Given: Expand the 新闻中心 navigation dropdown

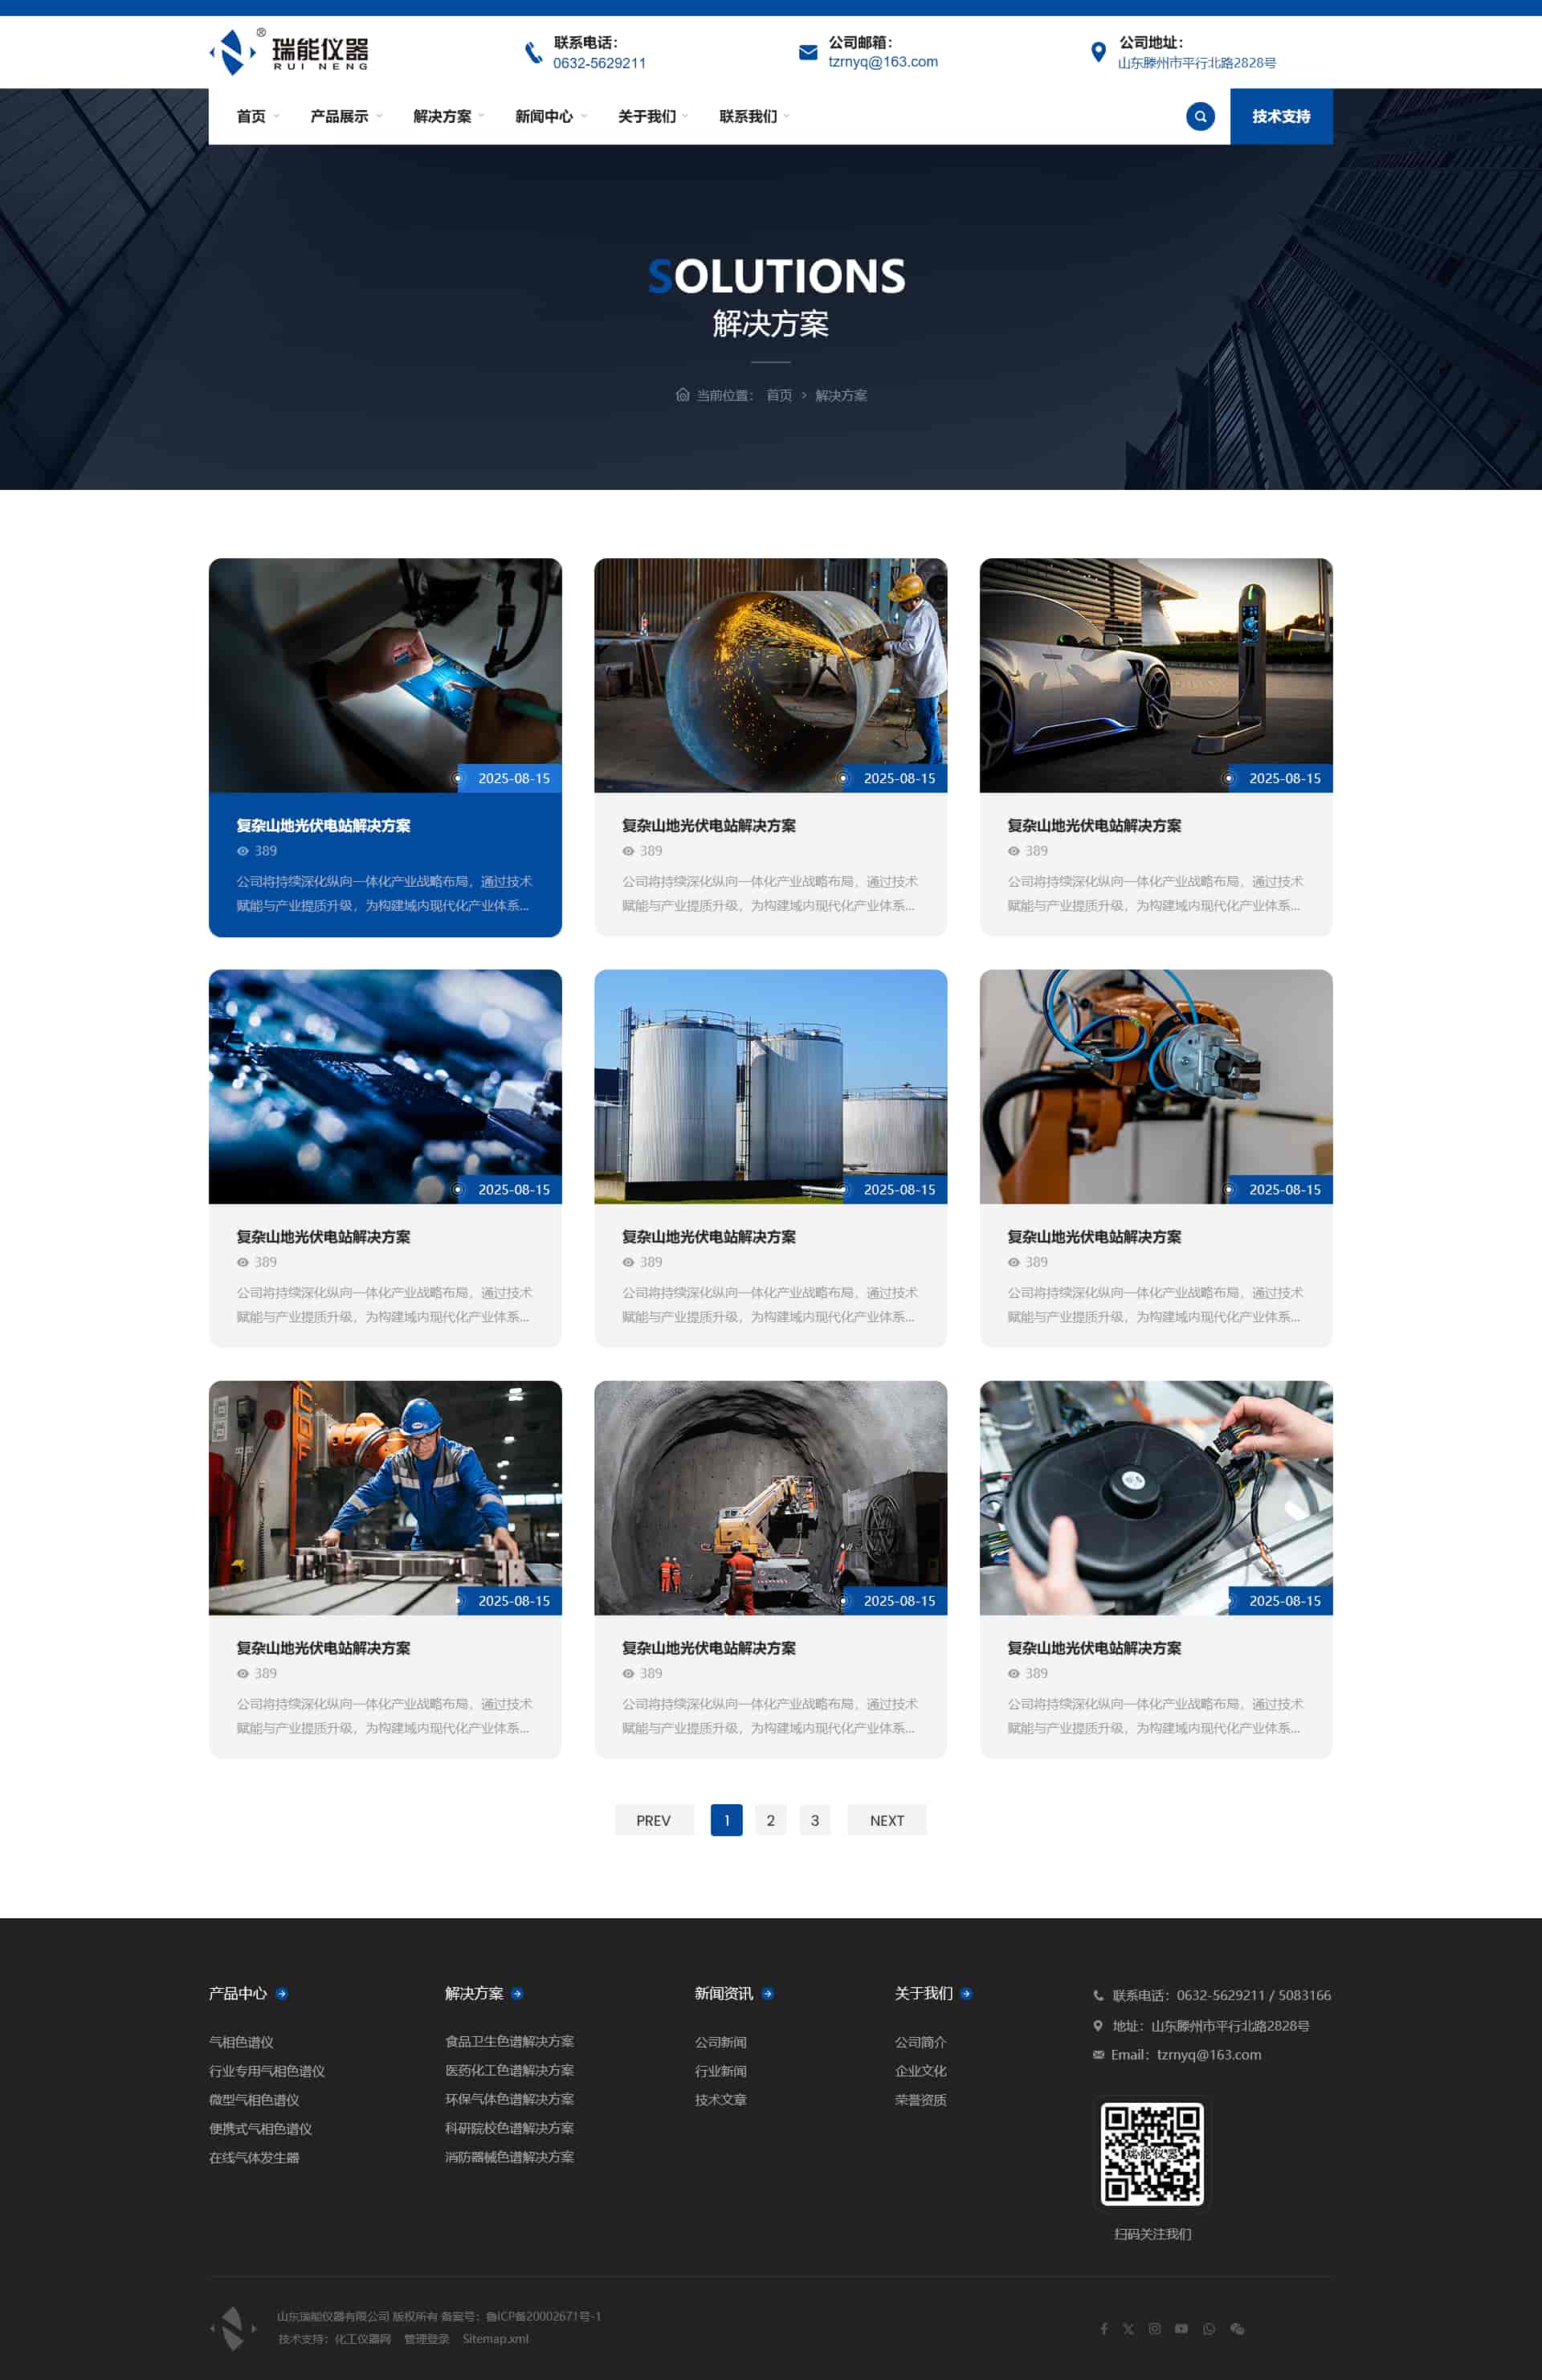Looking at the screenshot, I should [x=551, y=116].
